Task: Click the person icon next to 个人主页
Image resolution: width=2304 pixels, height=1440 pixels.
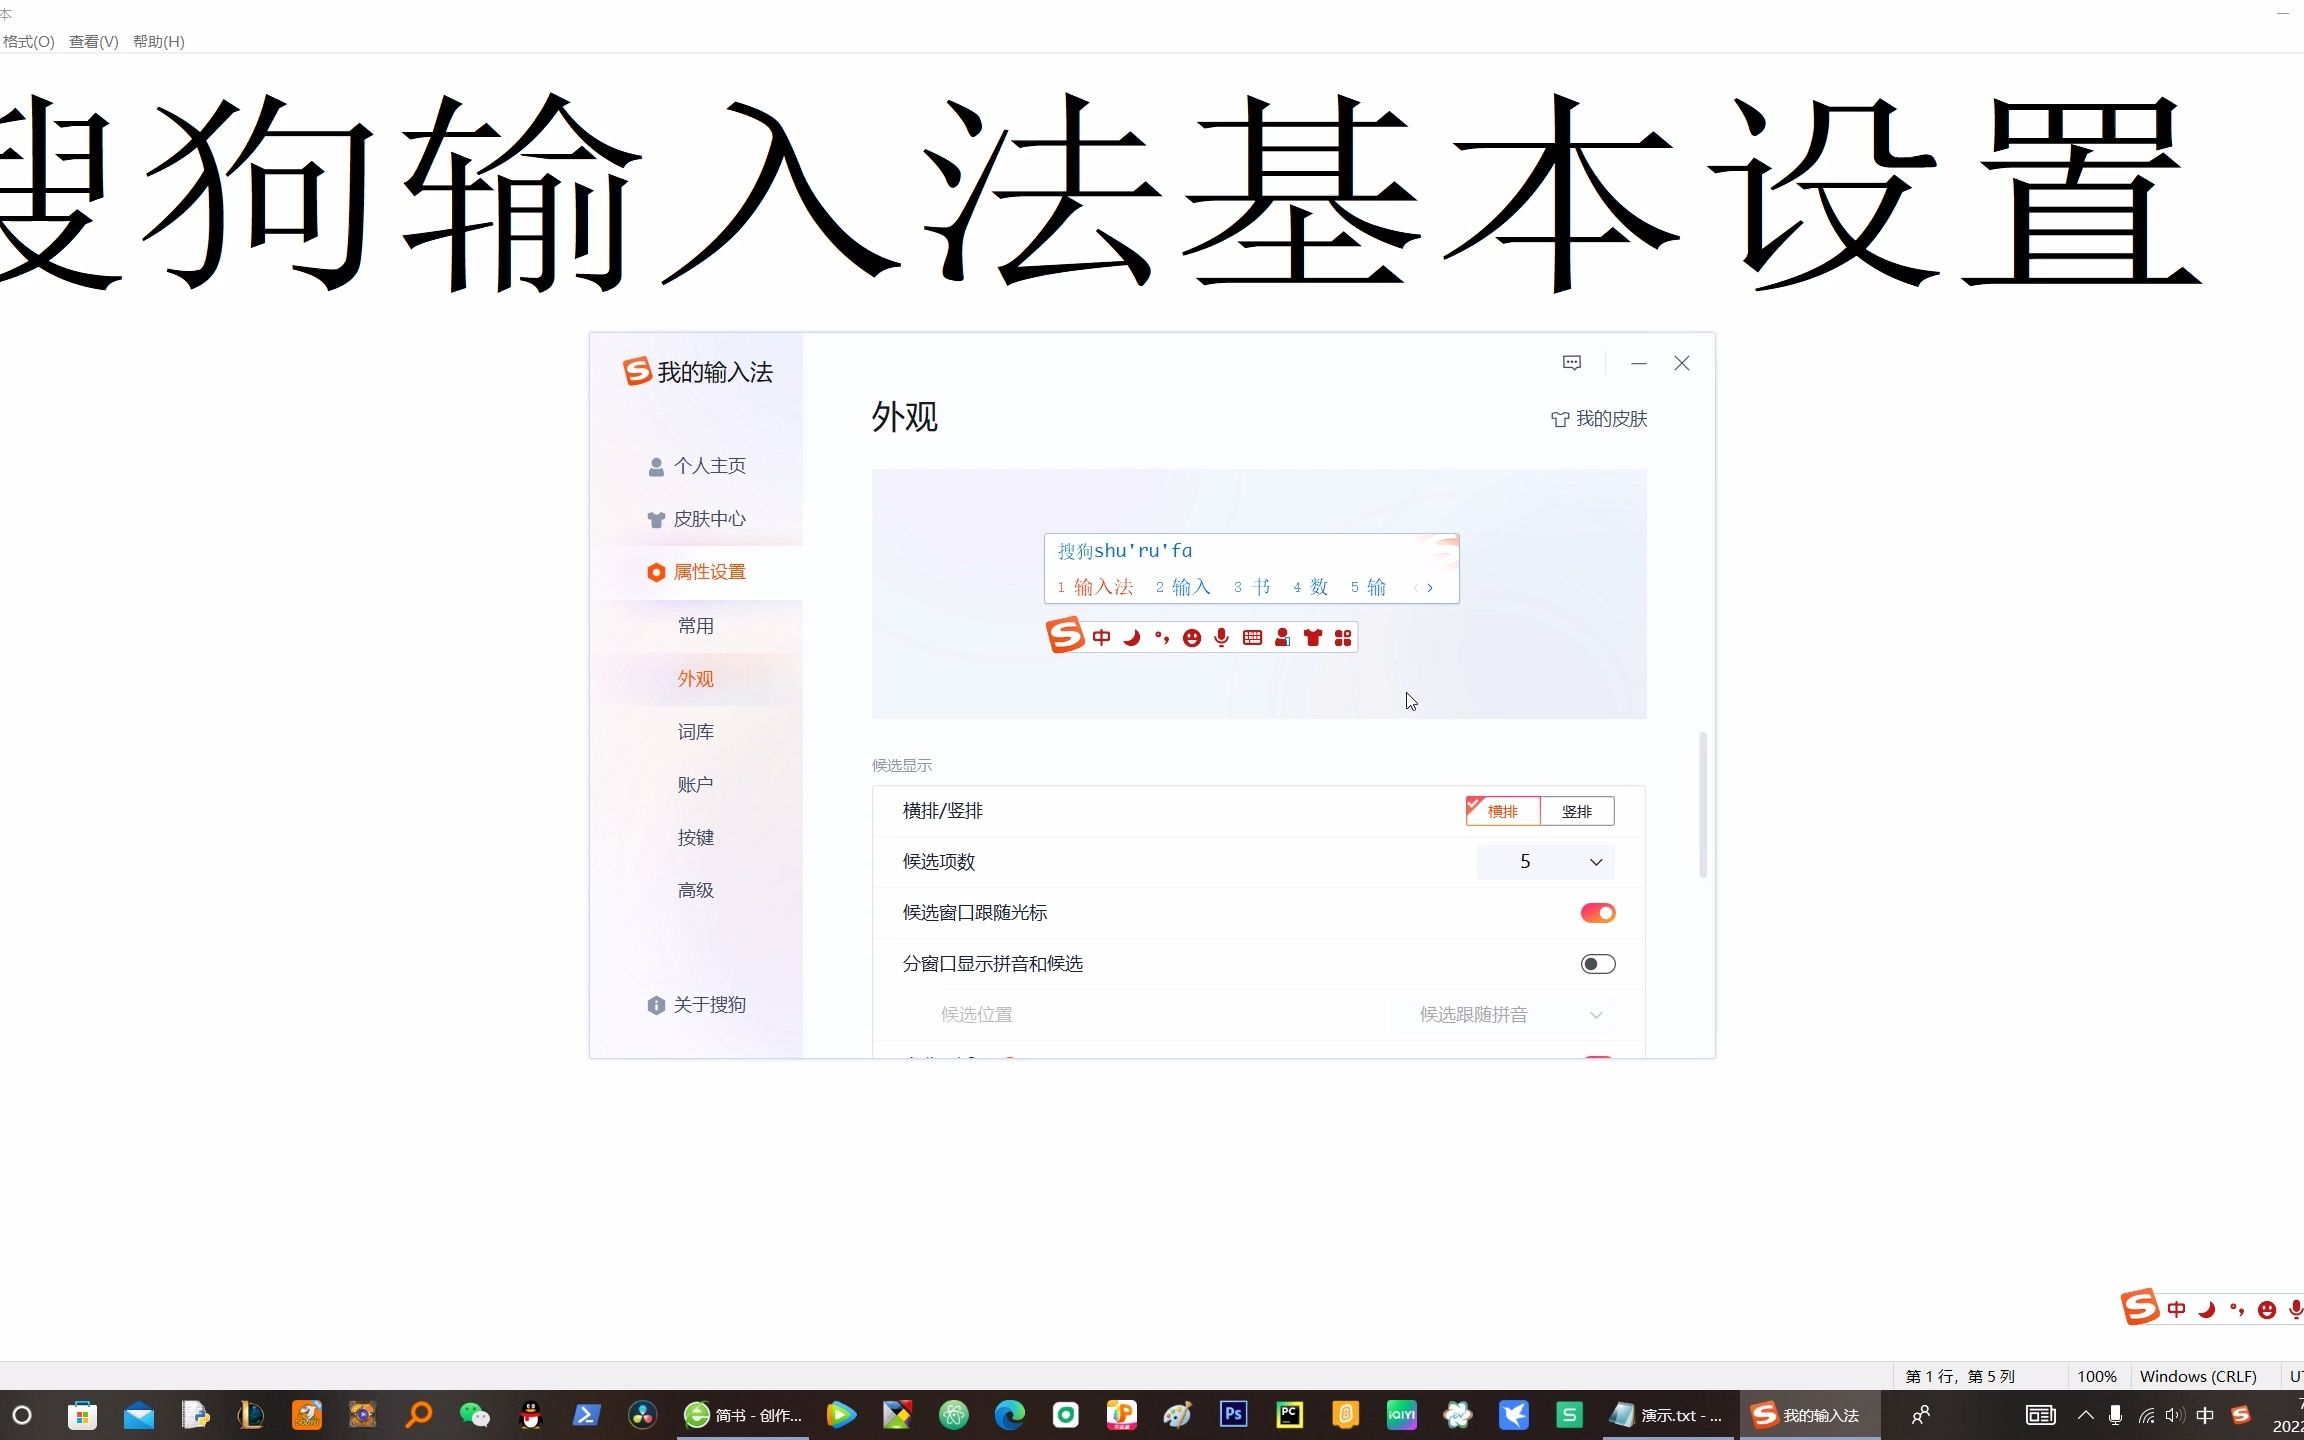Action: point(656,466)
